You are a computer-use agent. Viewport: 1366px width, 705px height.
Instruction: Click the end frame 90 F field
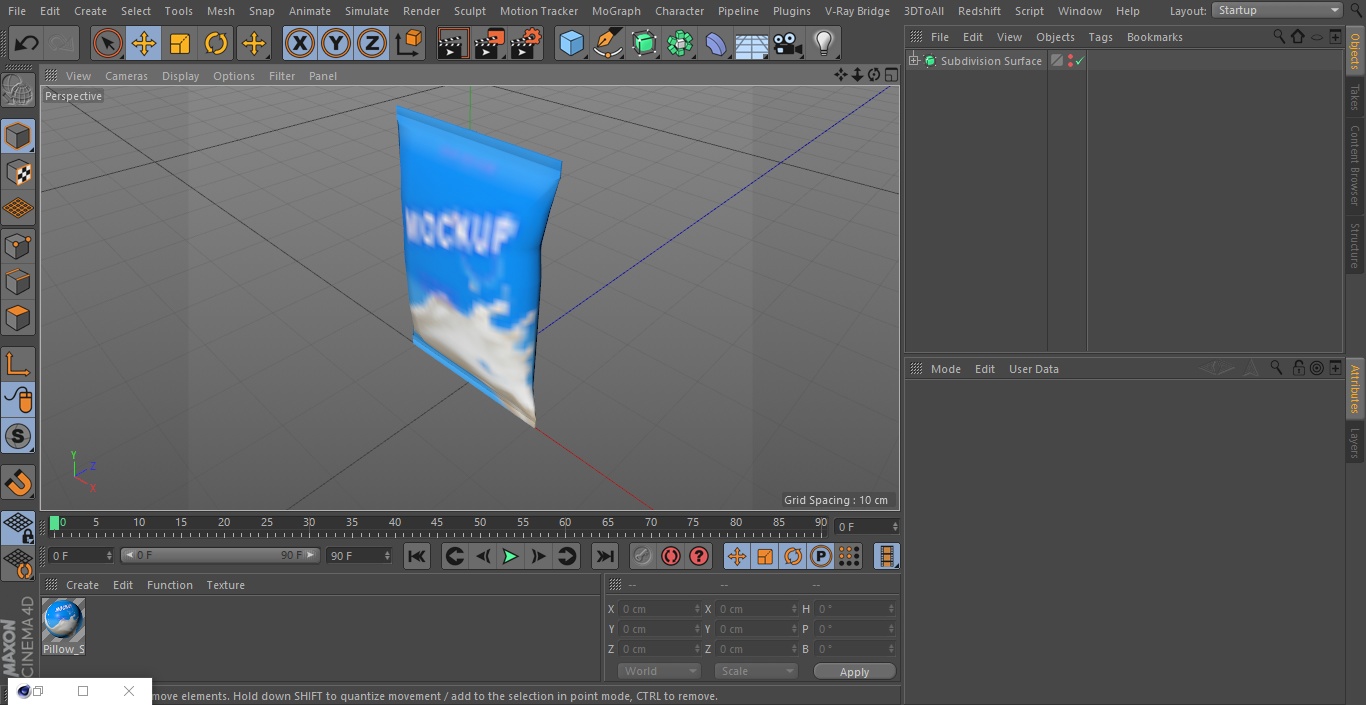(x=358, y=555)
